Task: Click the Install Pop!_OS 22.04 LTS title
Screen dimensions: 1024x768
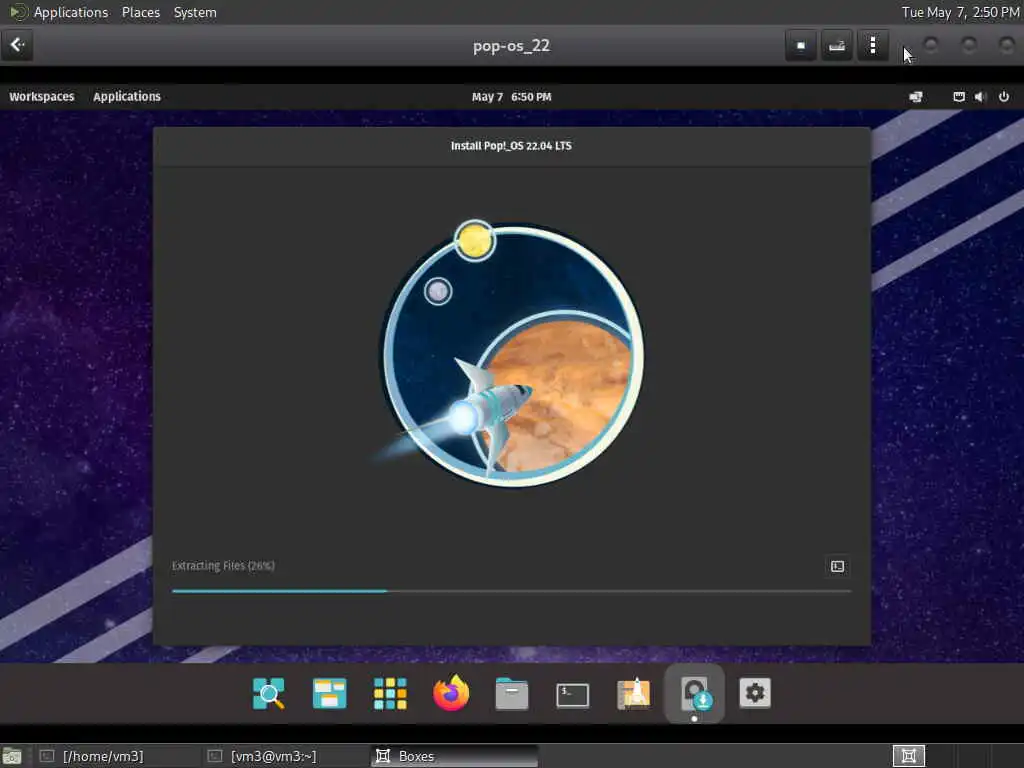Action: [x=511, y=146]
